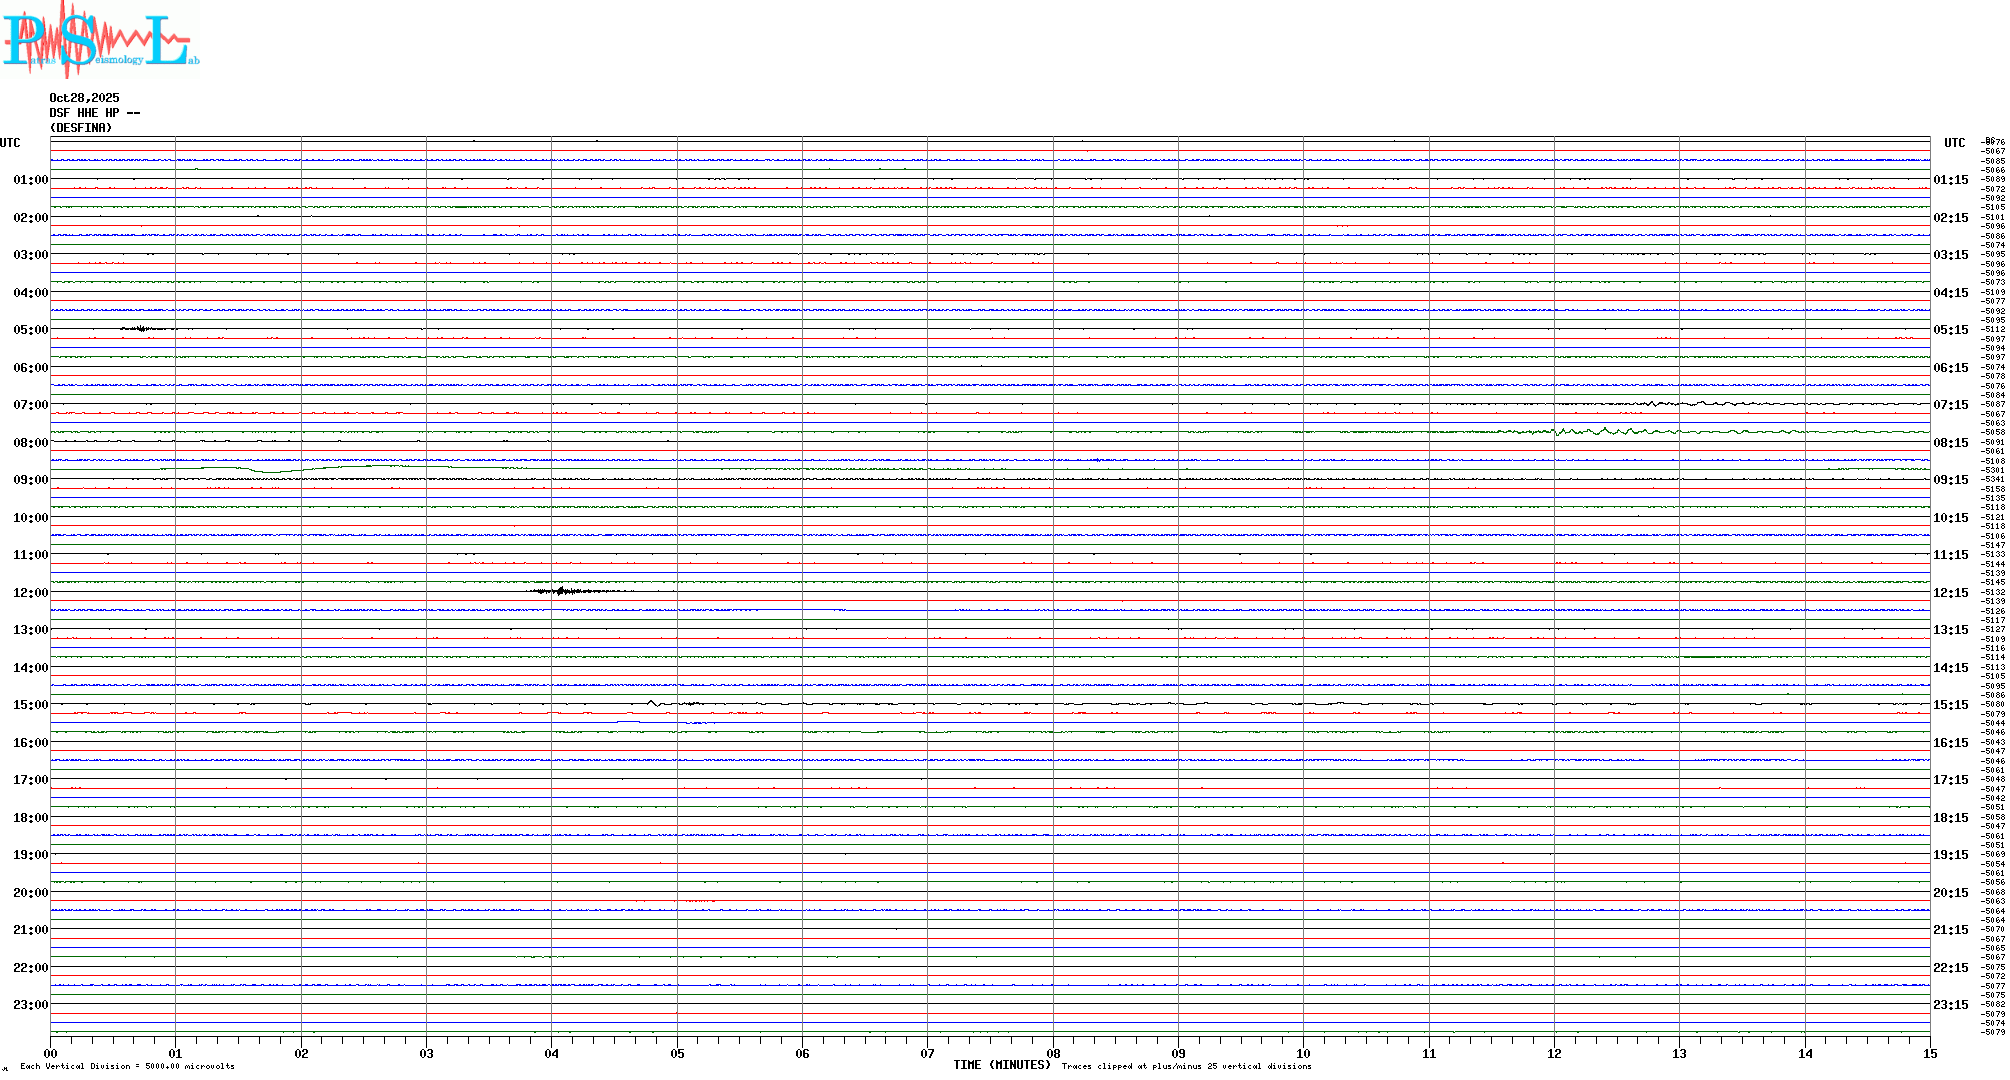Click the 20:15 label on right axis
The image size is (2010, 1080).
coord(1950,893)
